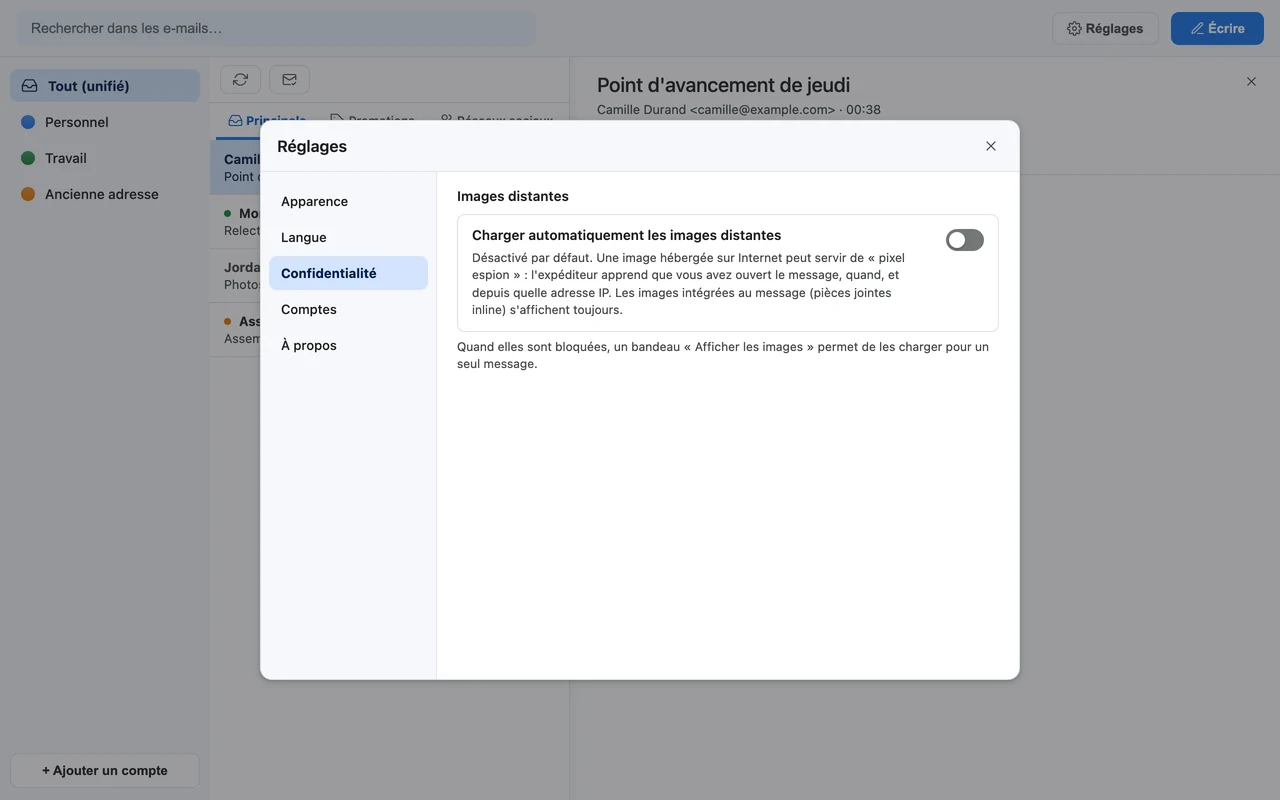This screenshot has height=800, width=1280.
Task: Close the Réglages dialog with X
Action: (991, 146)
